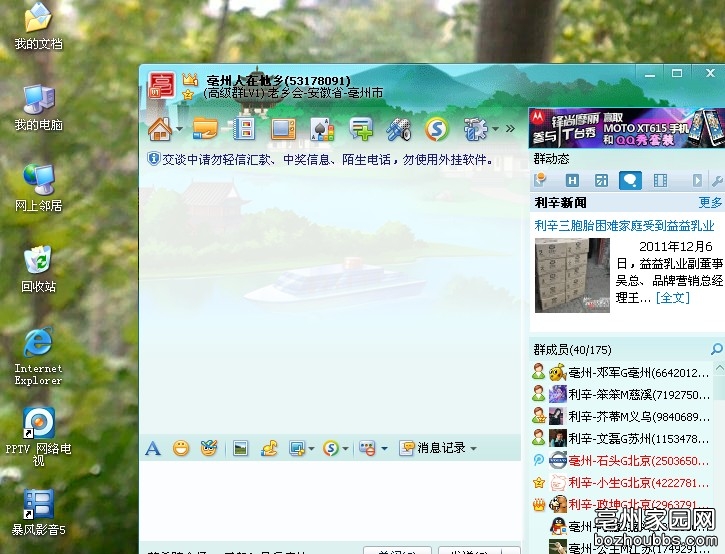The width and height of the screenshot is (725, 554).
Task: Expand dropdown next to chat S icon
Action: click(x=345, y=449)
